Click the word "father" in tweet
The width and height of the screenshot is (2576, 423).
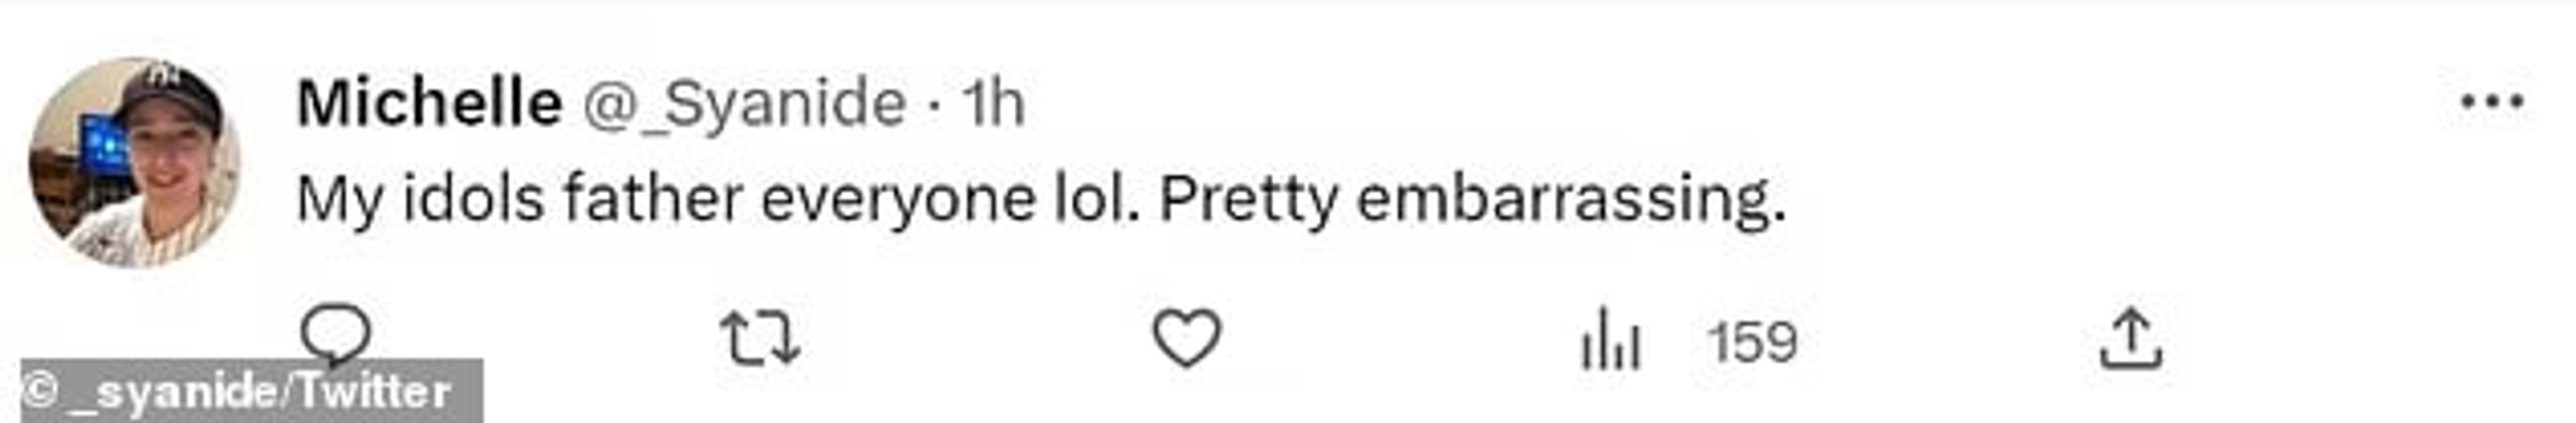(x=653, y=198)
